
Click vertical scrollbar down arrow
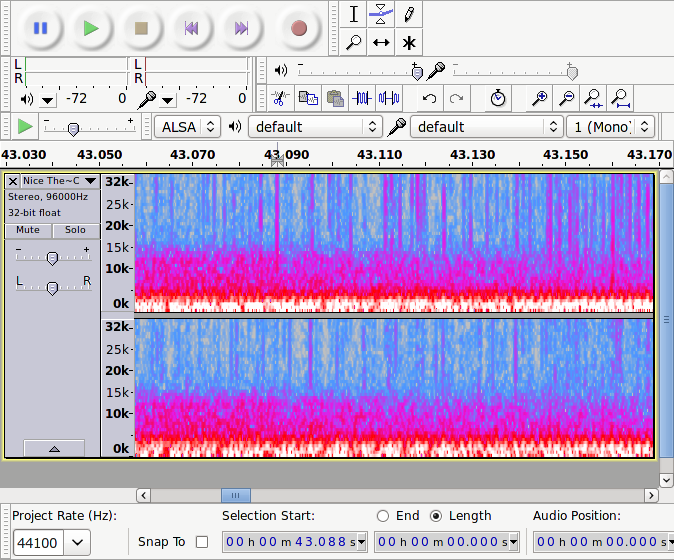666,480
